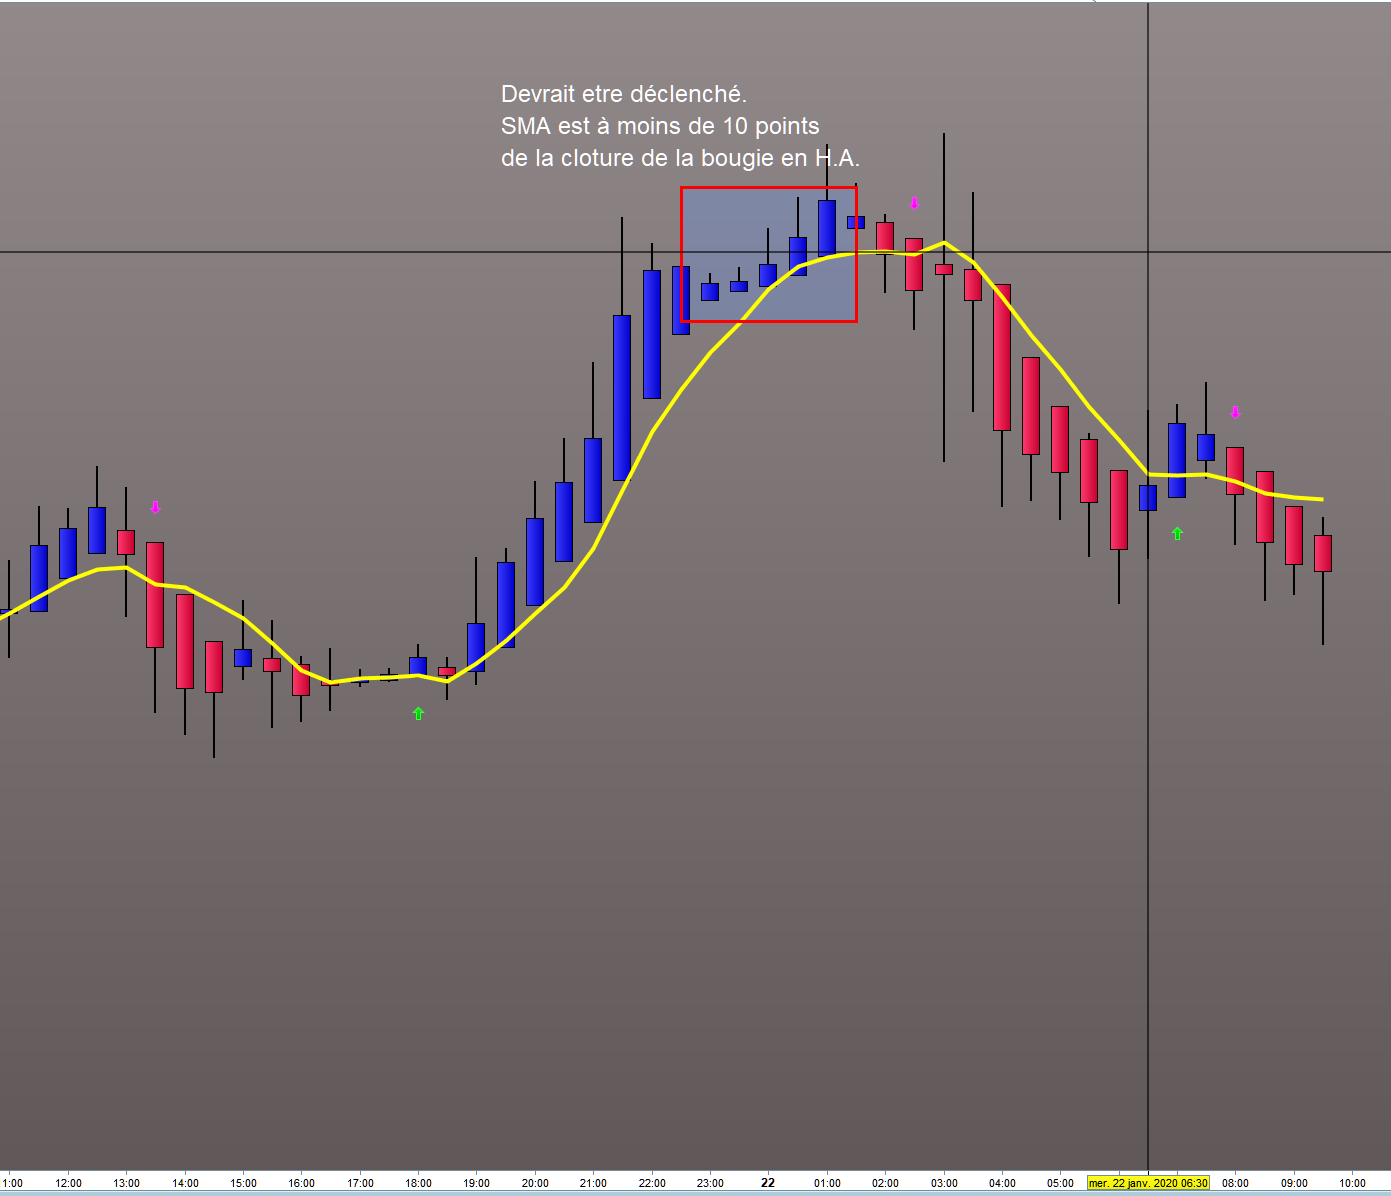1391x1196 pixels.
Task: Click the 01:00 time axis label
Action: [x=827, y=1183]
